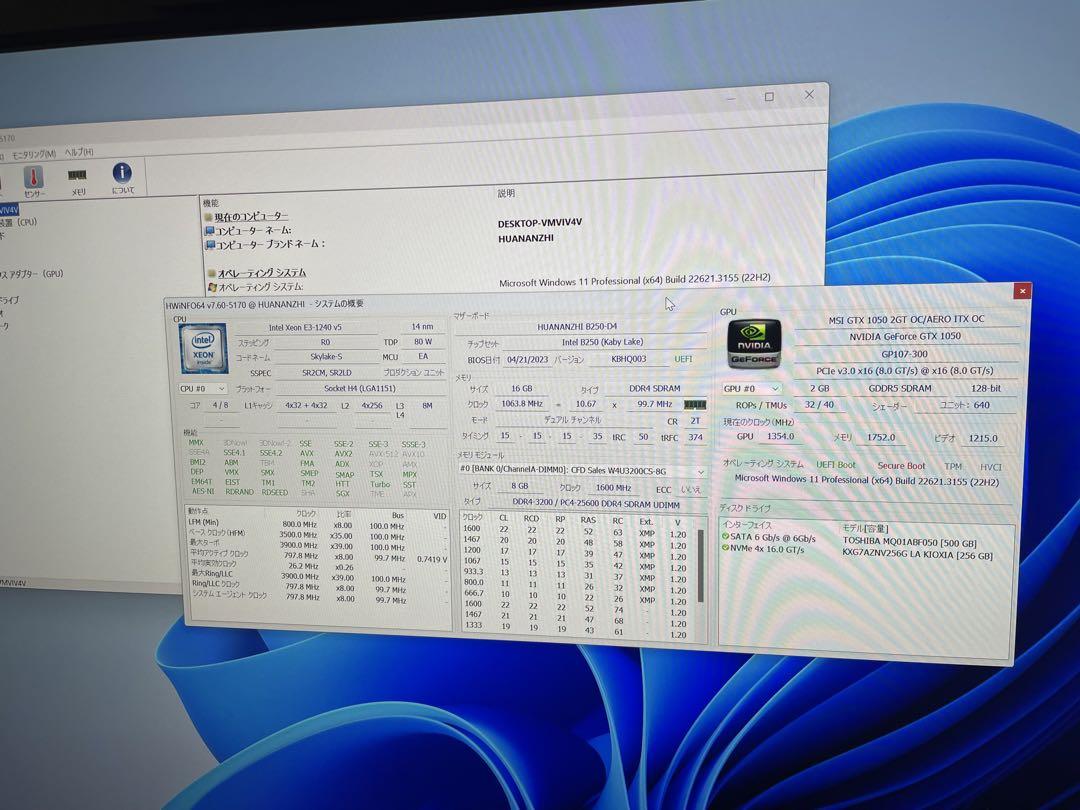The image size is (1080, 810).
Task: Click the icon beside 現在のコンピューター heading
Action: (x=209, y=218)
